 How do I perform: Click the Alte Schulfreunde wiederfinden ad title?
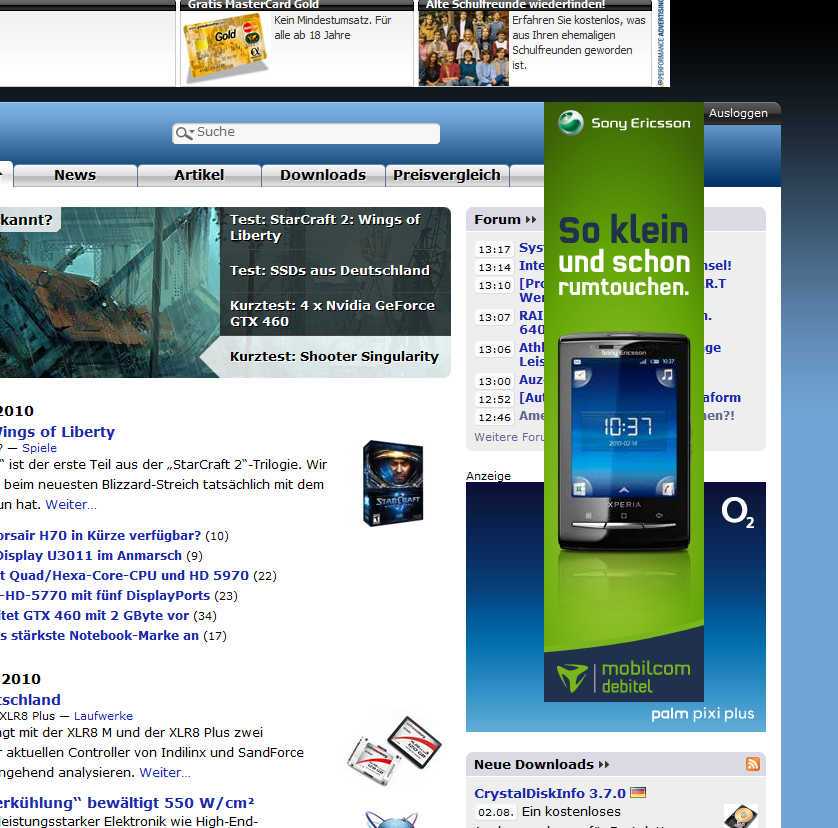(515, 5)
